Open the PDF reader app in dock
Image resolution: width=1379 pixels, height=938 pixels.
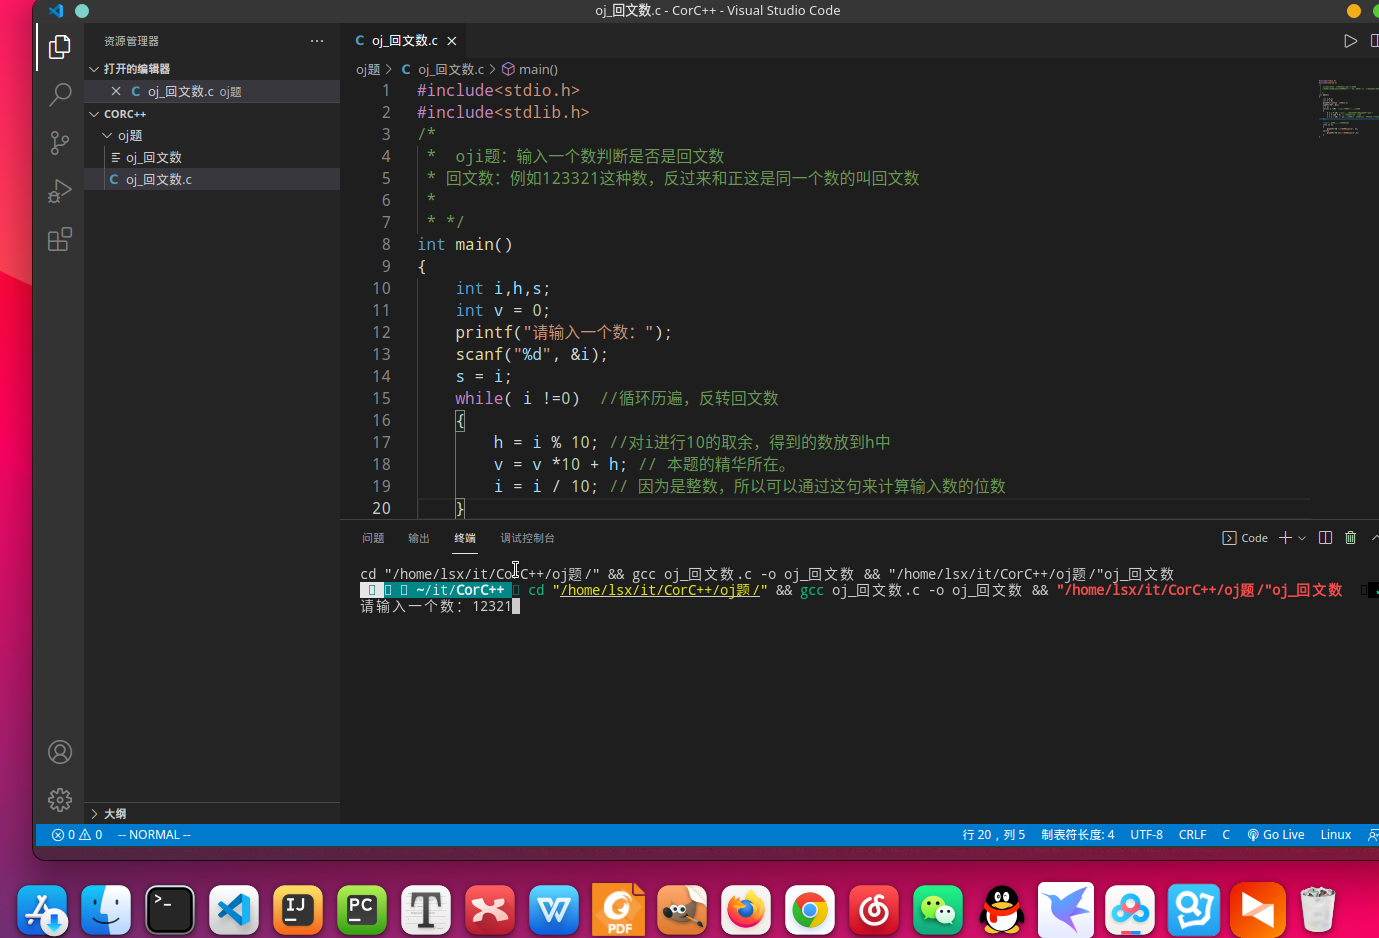coord(618,910)
